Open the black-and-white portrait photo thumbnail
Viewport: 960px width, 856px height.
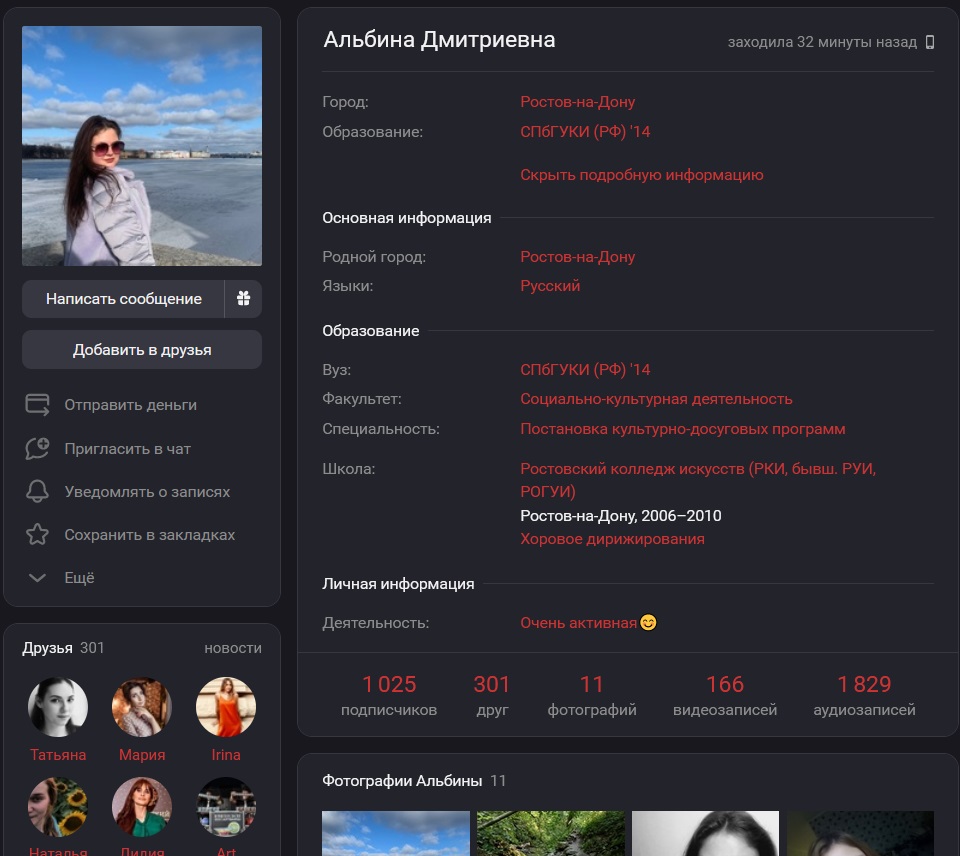click(705, 833)
